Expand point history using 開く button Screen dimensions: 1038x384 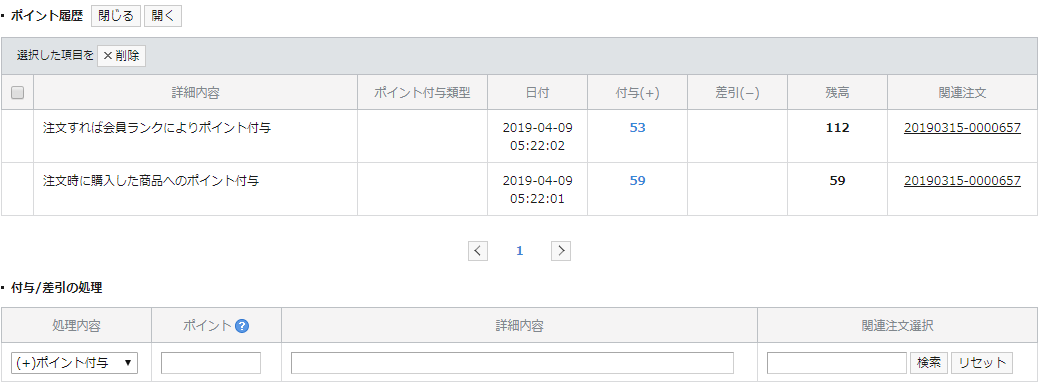click(x=163, y=17)
